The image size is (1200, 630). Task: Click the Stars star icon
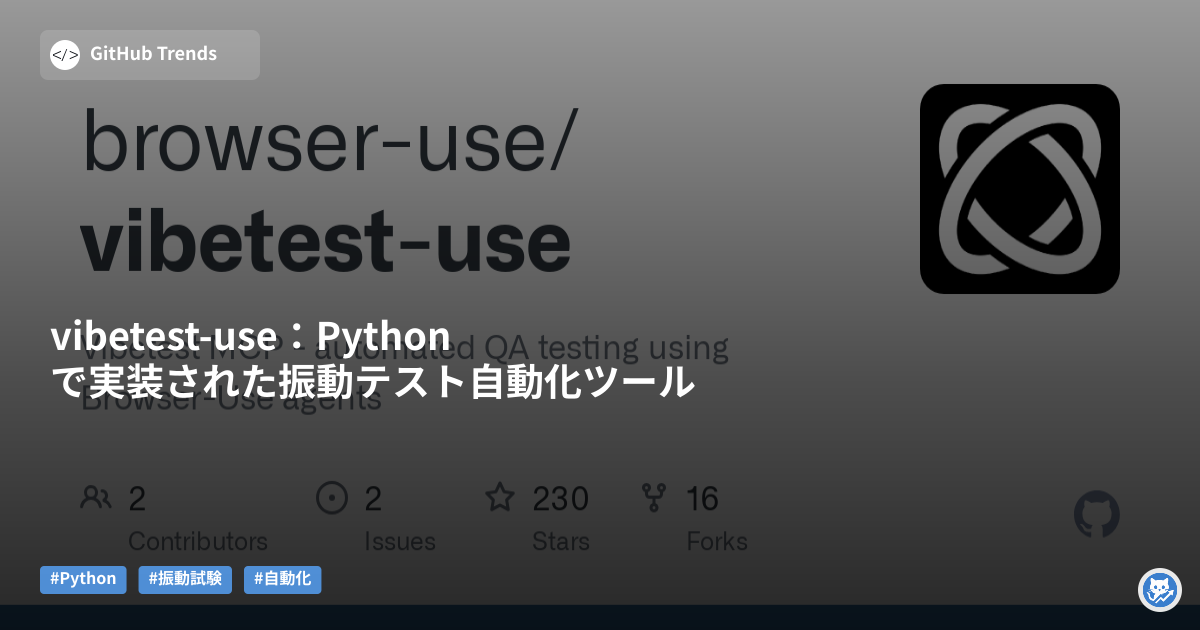tap(499, 497)
